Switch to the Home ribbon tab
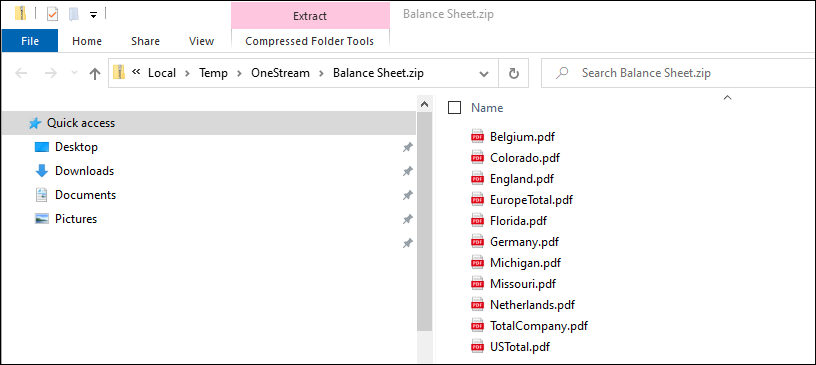Image resolution: width=816 pixels, height=365 pixels. click(x=87, y=41)
